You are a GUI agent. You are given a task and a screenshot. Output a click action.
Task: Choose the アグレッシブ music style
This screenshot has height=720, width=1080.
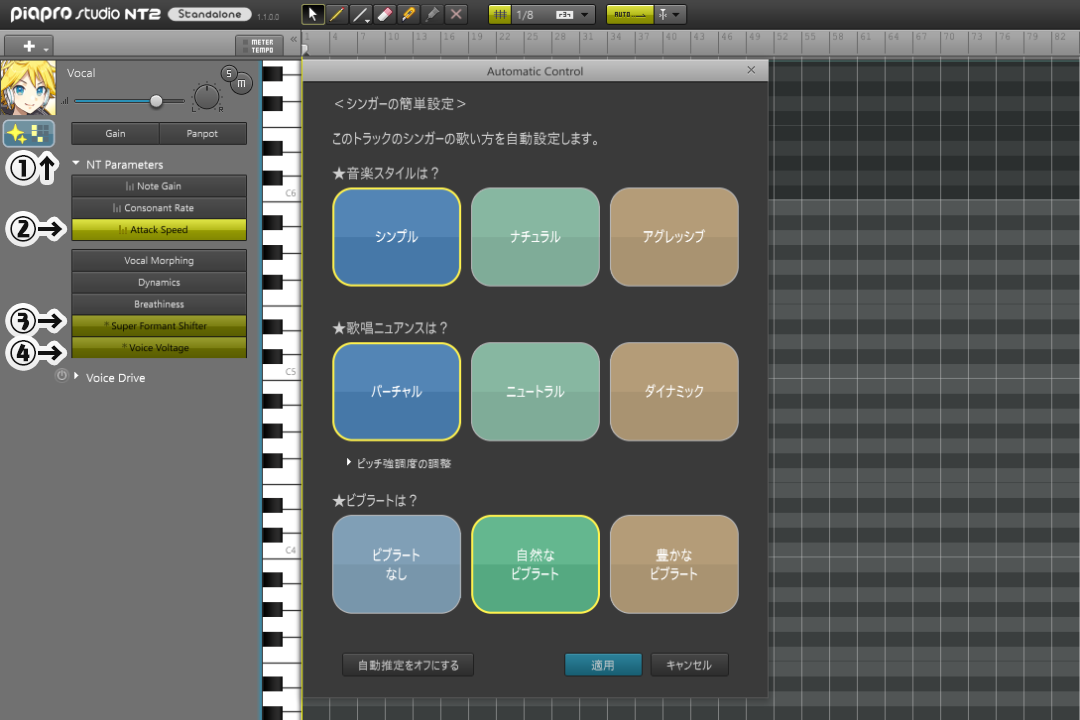click(674, 237)
